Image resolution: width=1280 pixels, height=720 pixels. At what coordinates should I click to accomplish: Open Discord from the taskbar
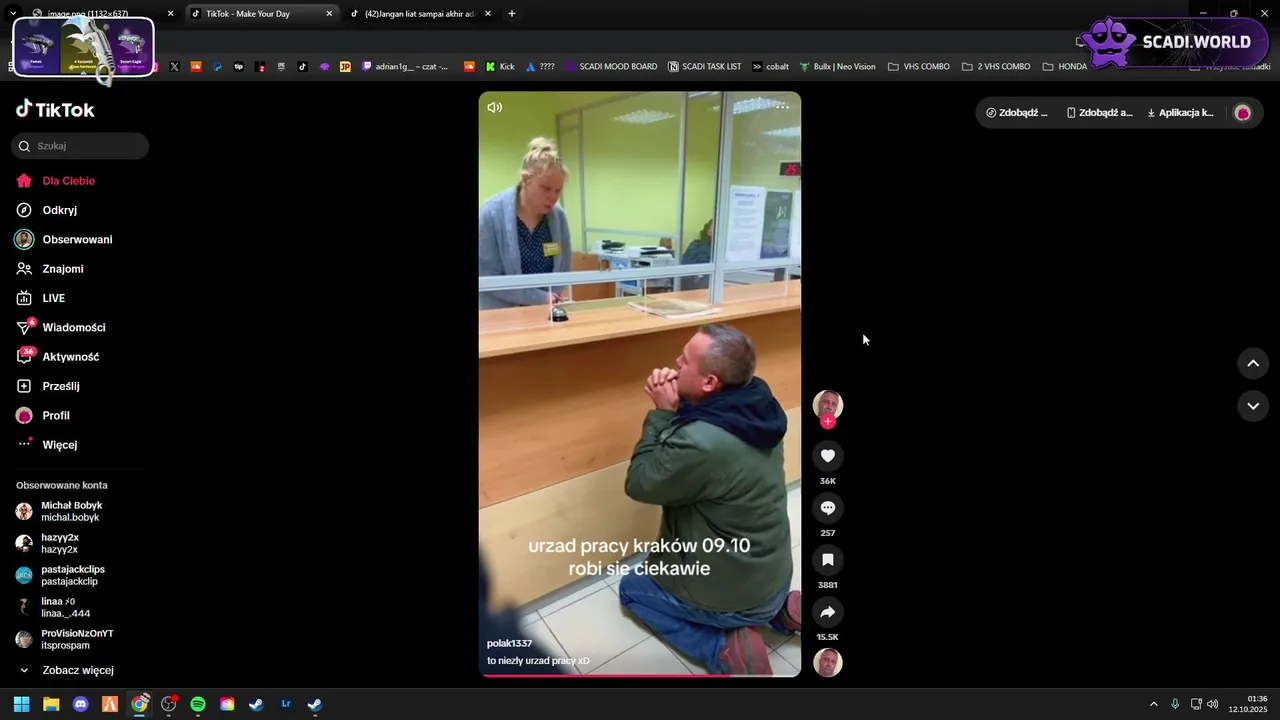click(81, 704)
